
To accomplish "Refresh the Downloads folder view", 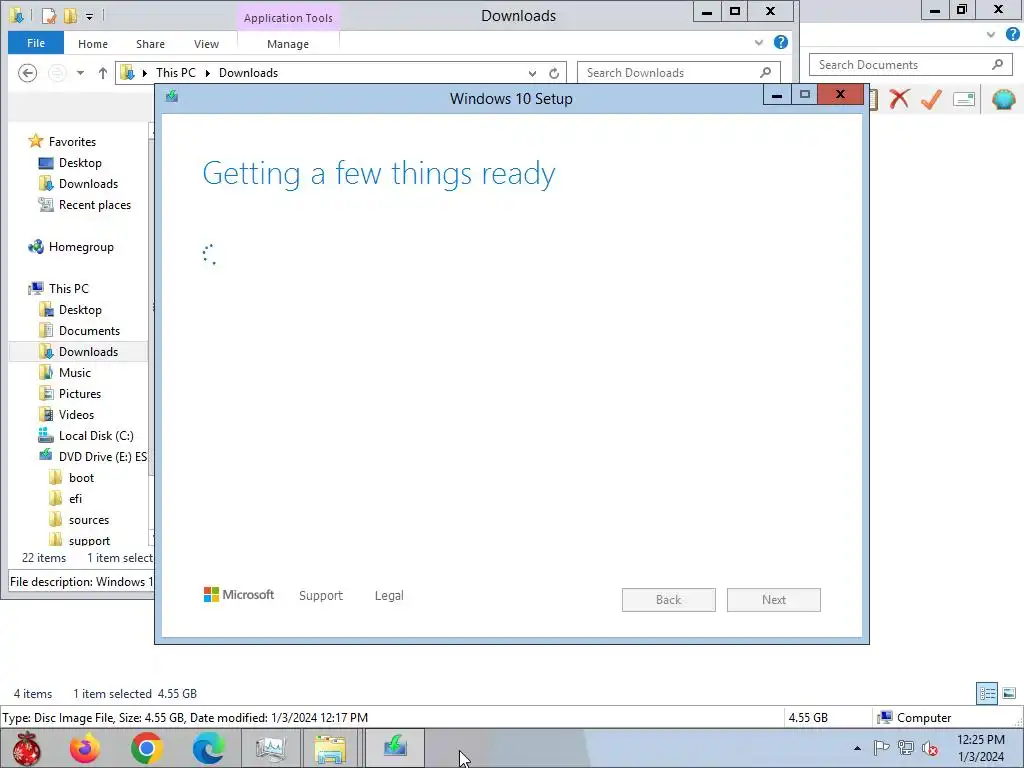I will (554, 73).
